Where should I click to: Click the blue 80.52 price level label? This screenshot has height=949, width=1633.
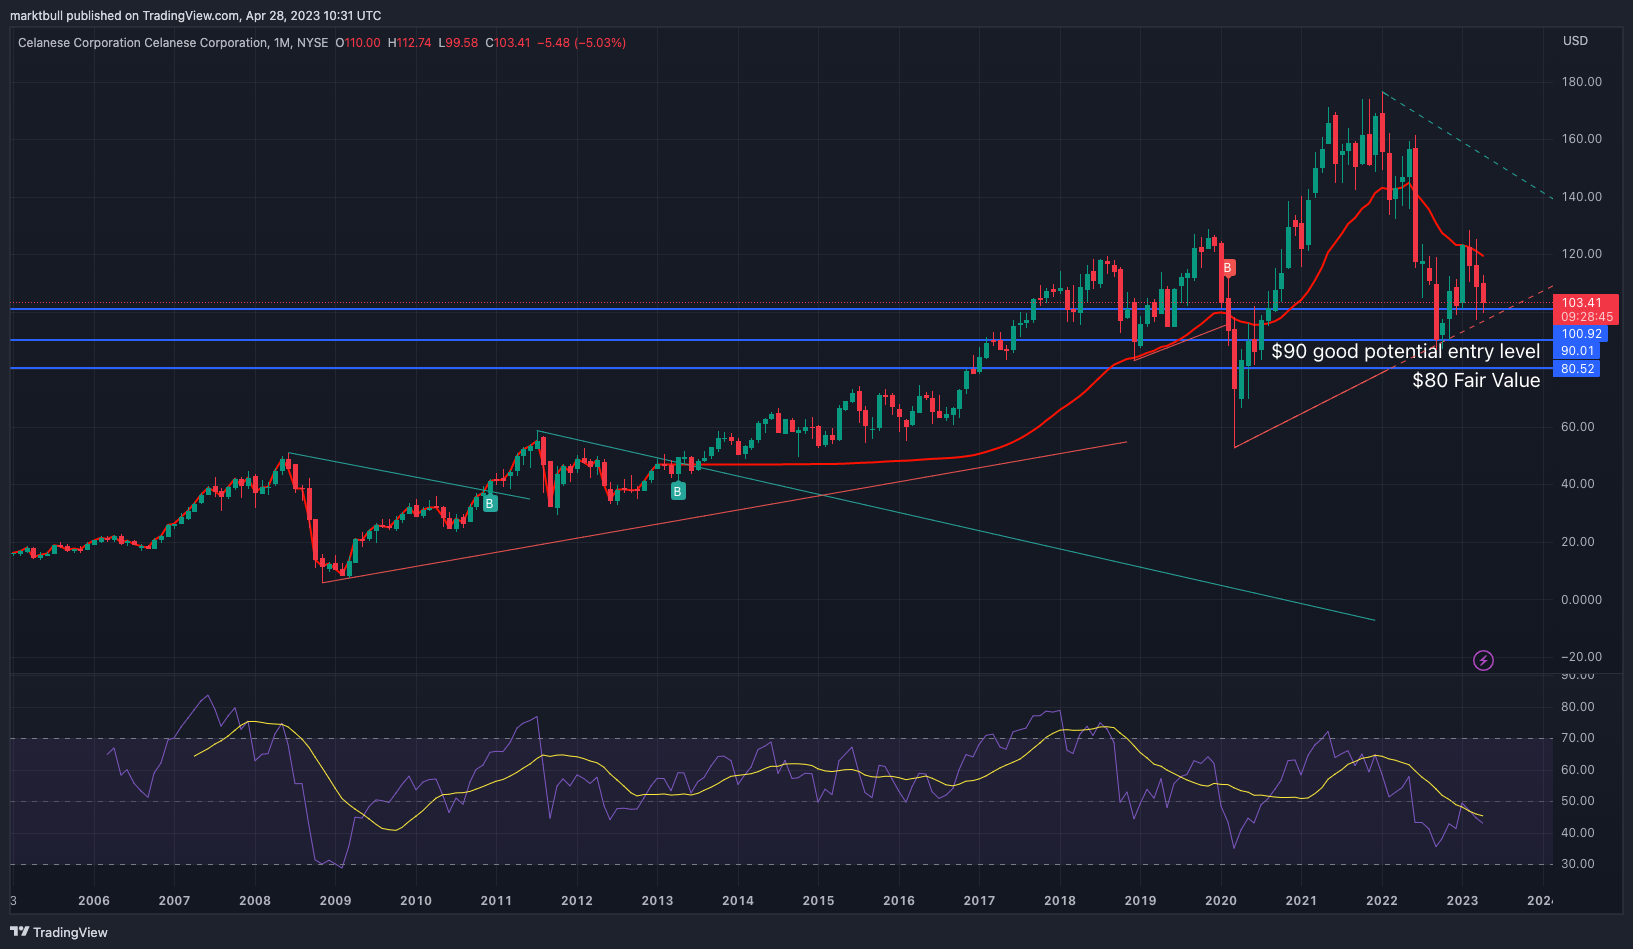(x=1577, y=369)
